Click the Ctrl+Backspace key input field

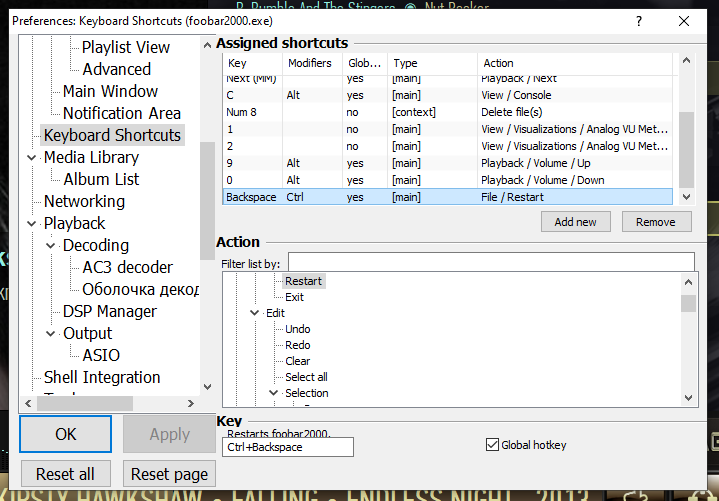[288, 447]
